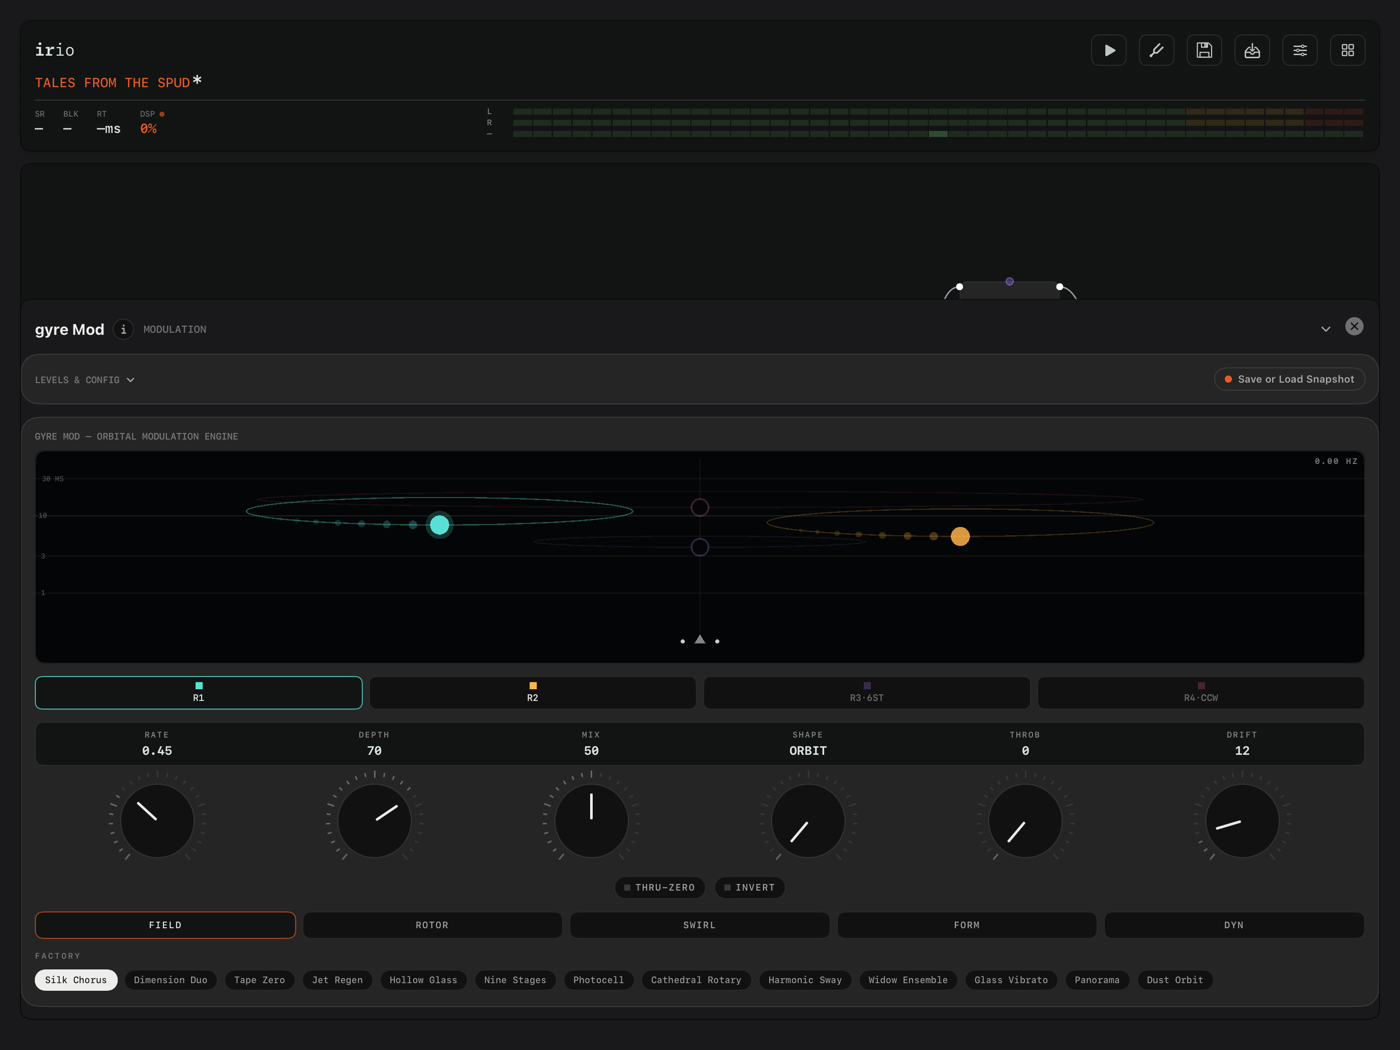Collapse gyre Mod panel with chevron
1400x1050 pixels.
(x=1326, y=329)
